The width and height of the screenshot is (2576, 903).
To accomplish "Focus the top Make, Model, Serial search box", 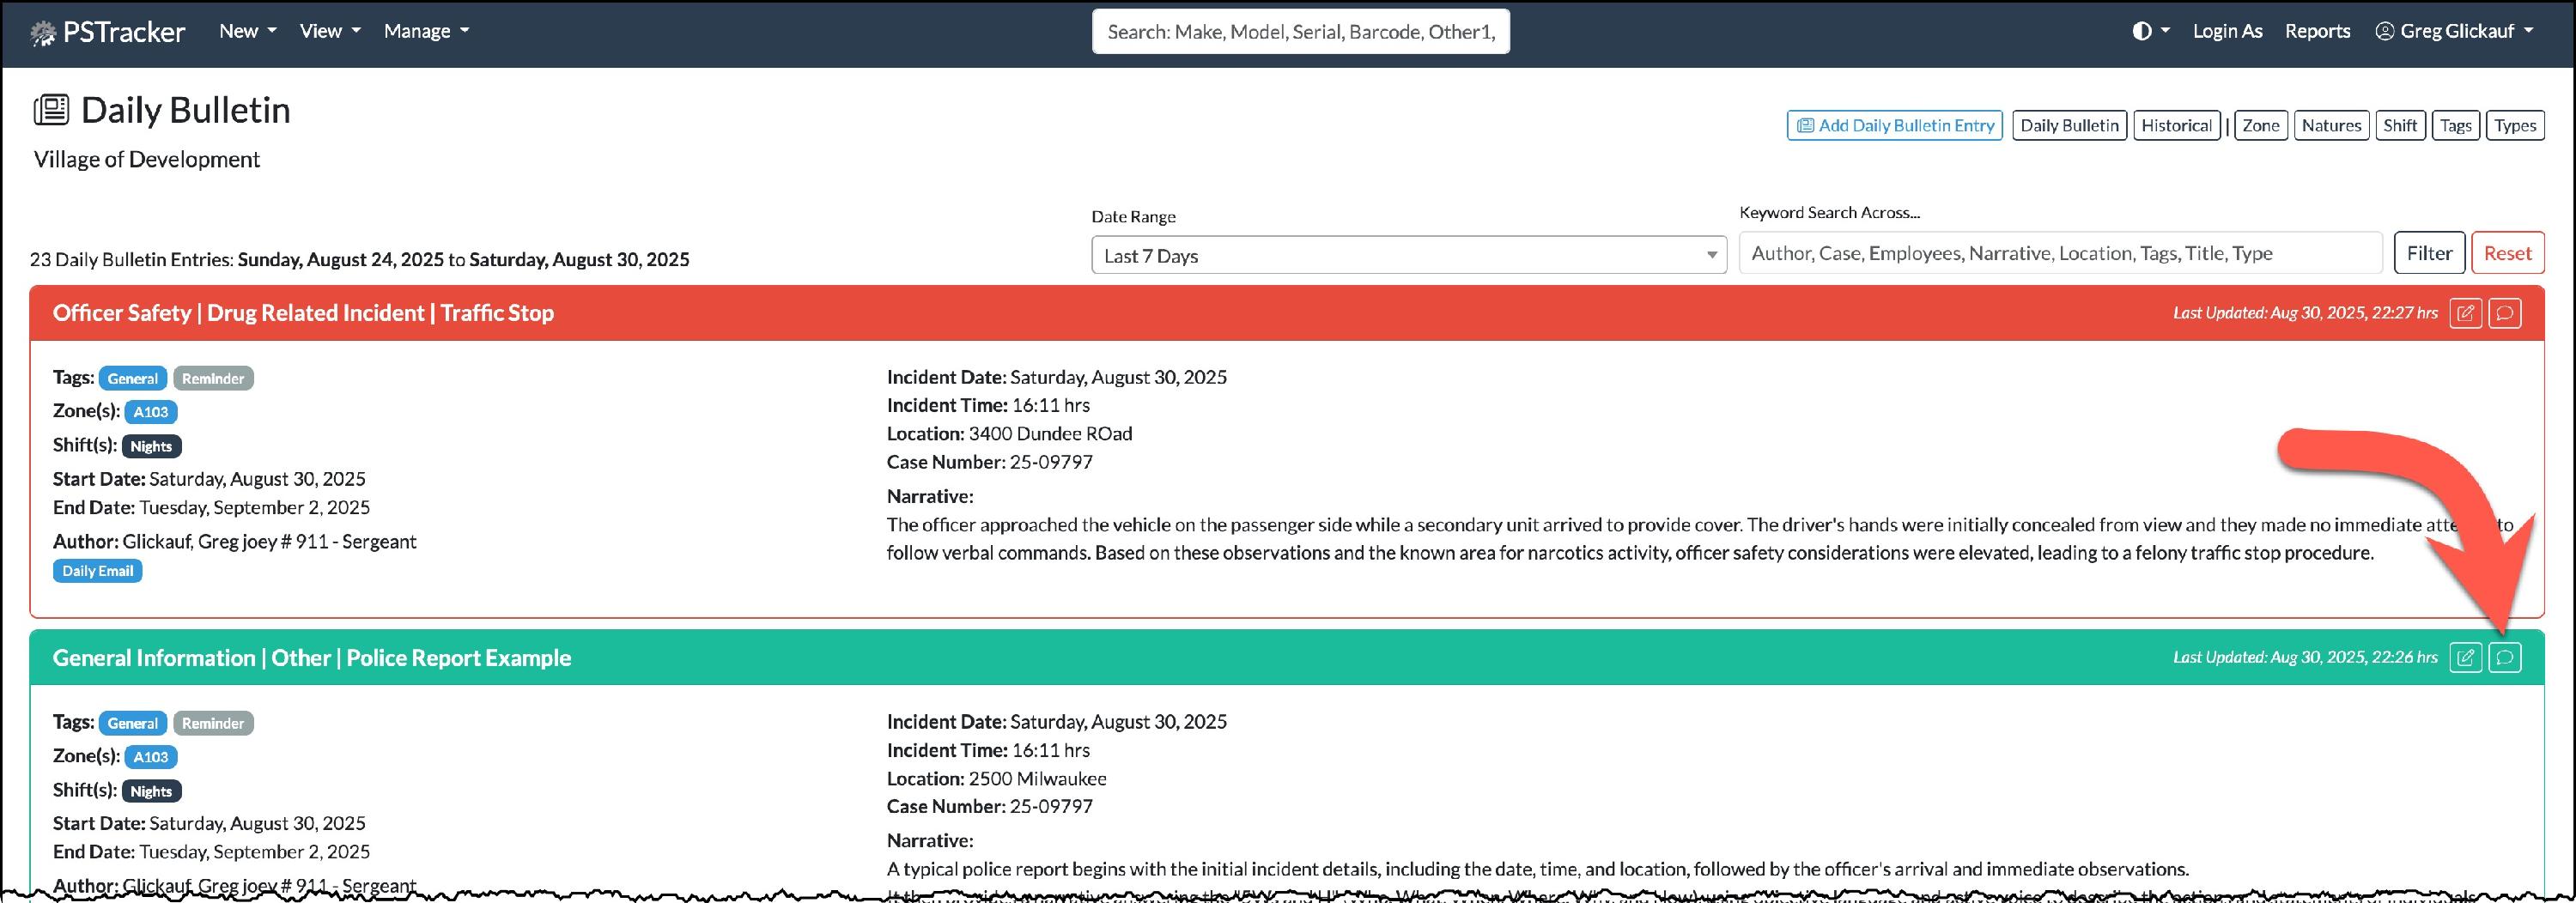I will (1300, 32).
